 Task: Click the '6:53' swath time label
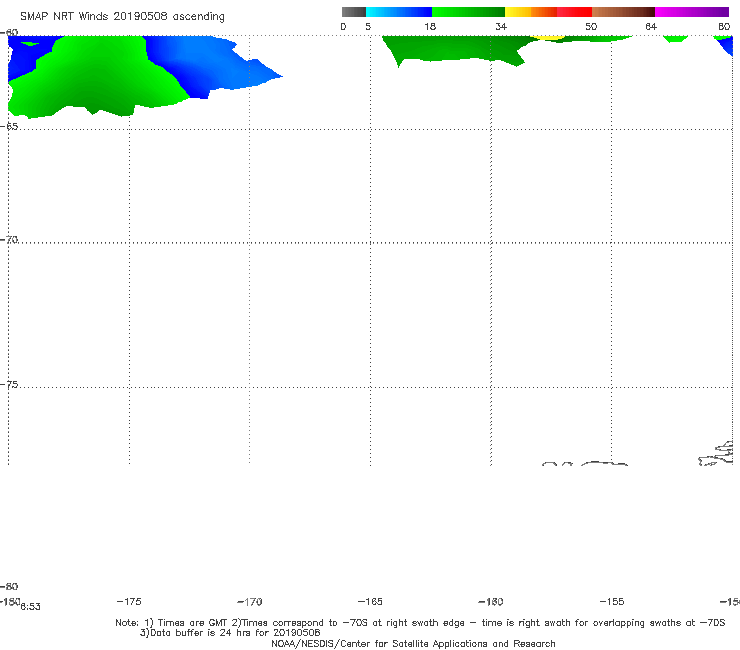pyautogui.click(x=31, y=607)
